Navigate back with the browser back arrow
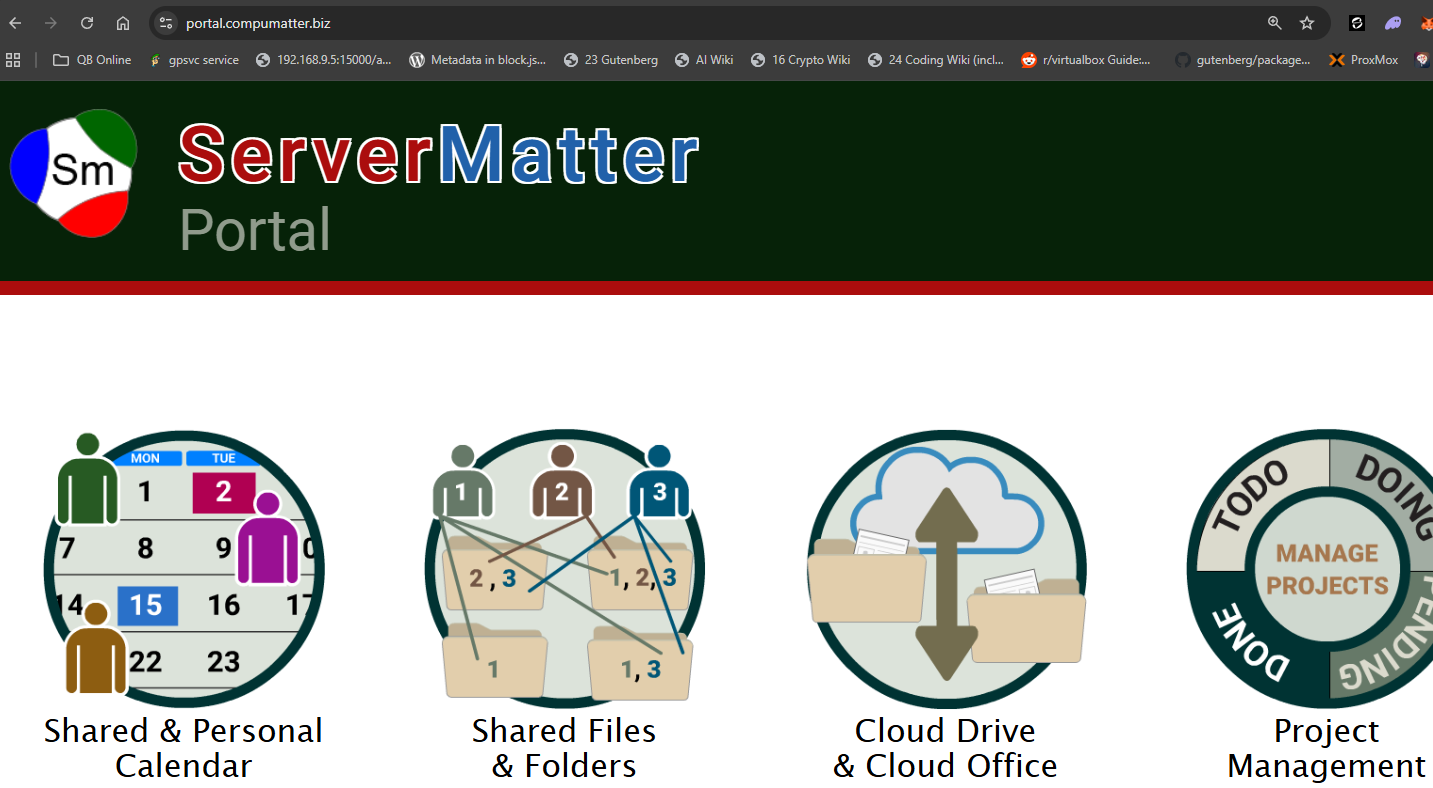 pyautogui.click(x=15, y=23)
